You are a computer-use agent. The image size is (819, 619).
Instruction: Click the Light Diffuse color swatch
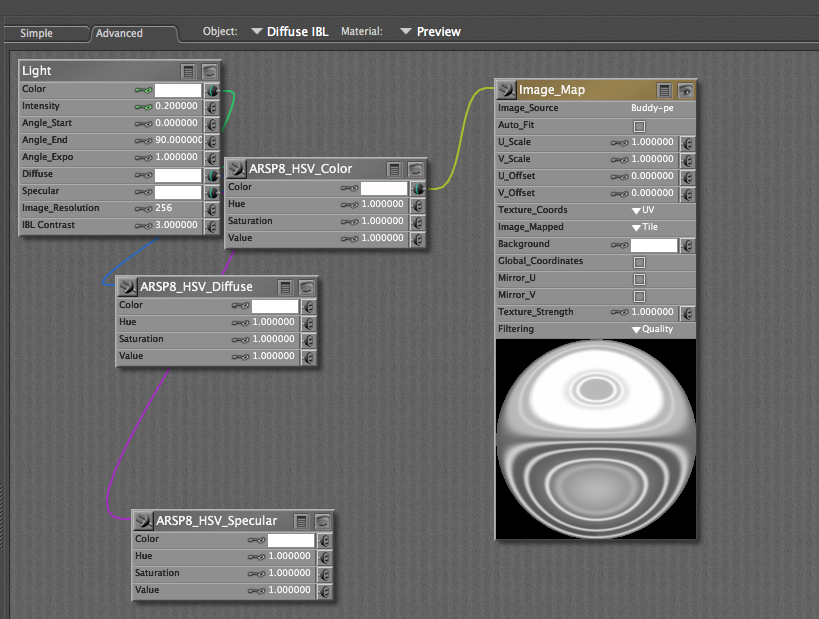pos(178,175)
